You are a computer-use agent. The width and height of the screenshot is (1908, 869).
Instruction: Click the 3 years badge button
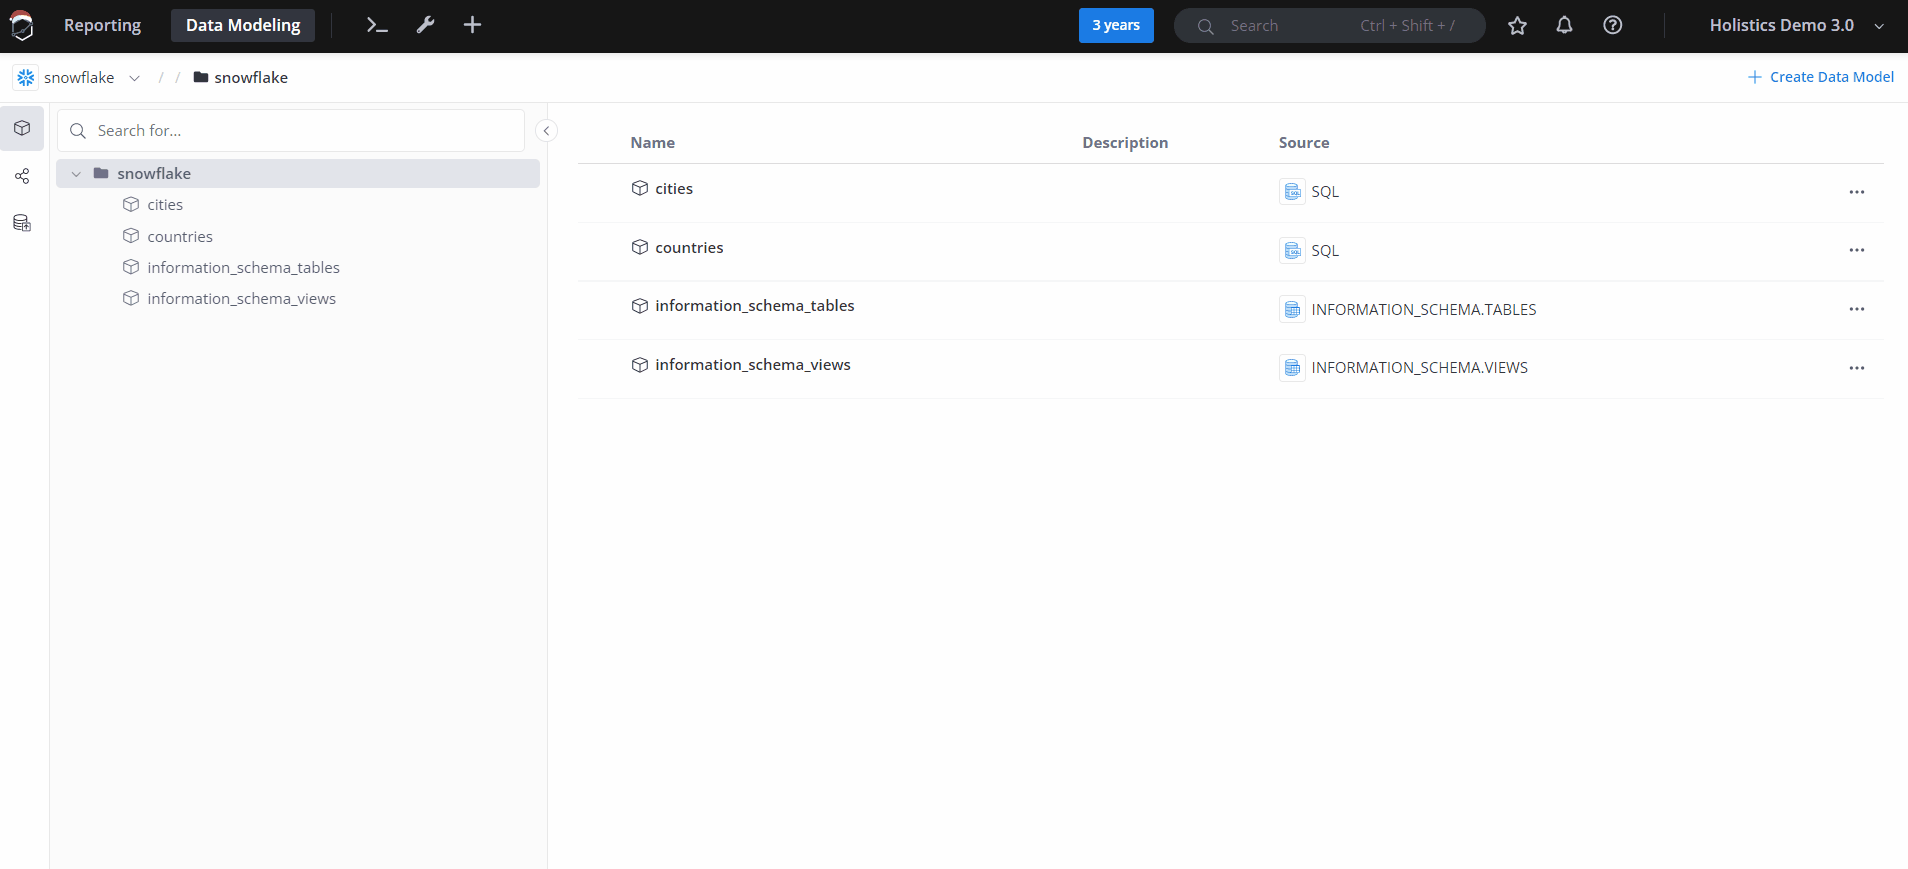(x=1116, y=25)
